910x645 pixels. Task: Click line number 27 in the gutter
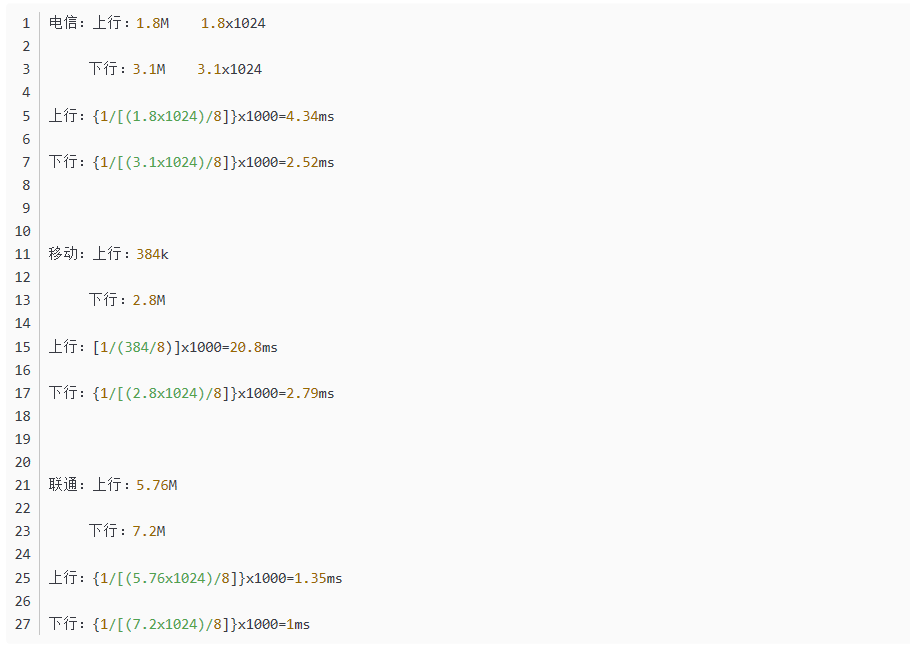[x=22, y=624]
